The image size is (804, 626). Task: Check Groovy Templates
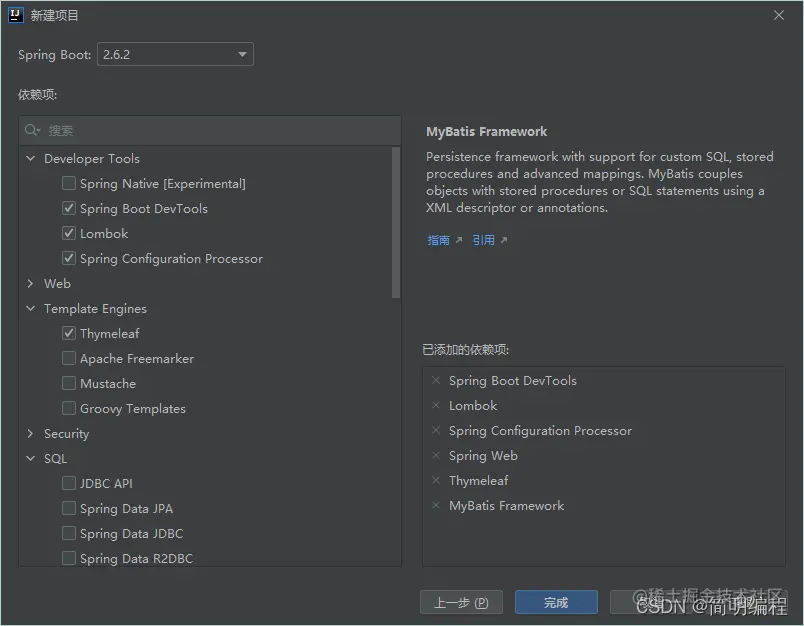pyautogui.click(x=69, y=408)
